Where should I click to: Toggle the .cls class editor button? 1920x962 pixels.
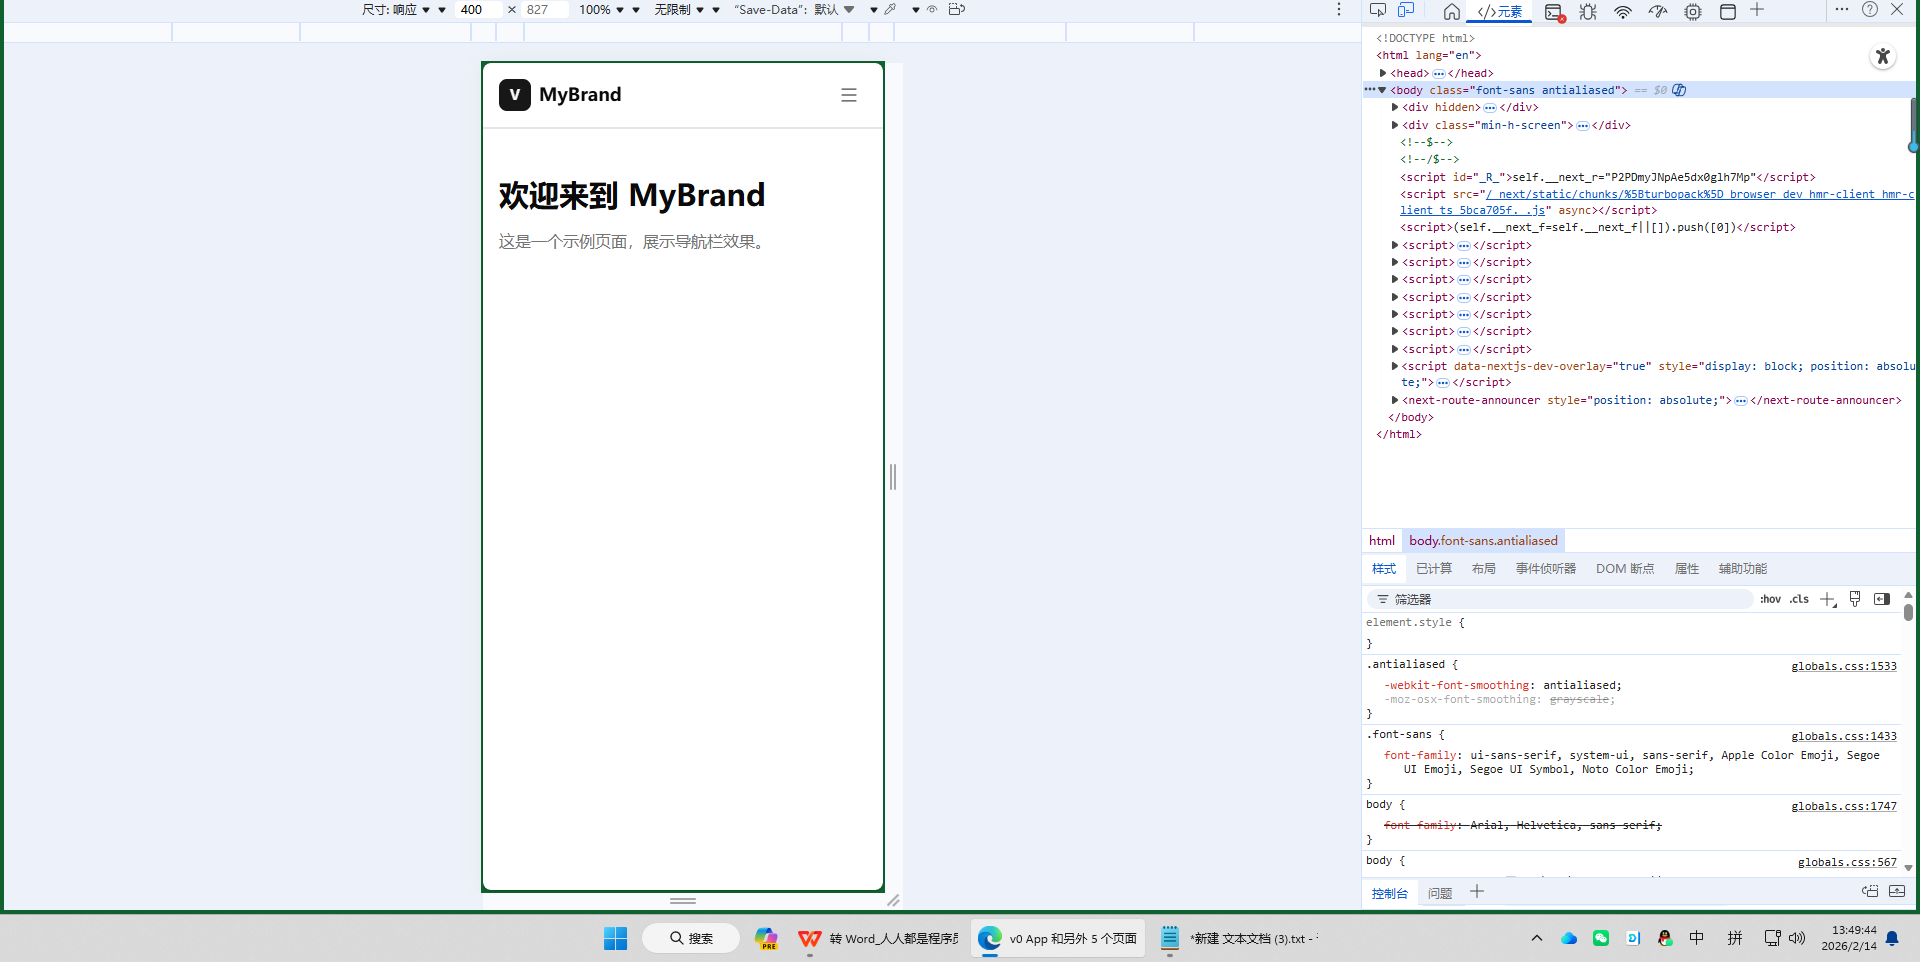1799,599
